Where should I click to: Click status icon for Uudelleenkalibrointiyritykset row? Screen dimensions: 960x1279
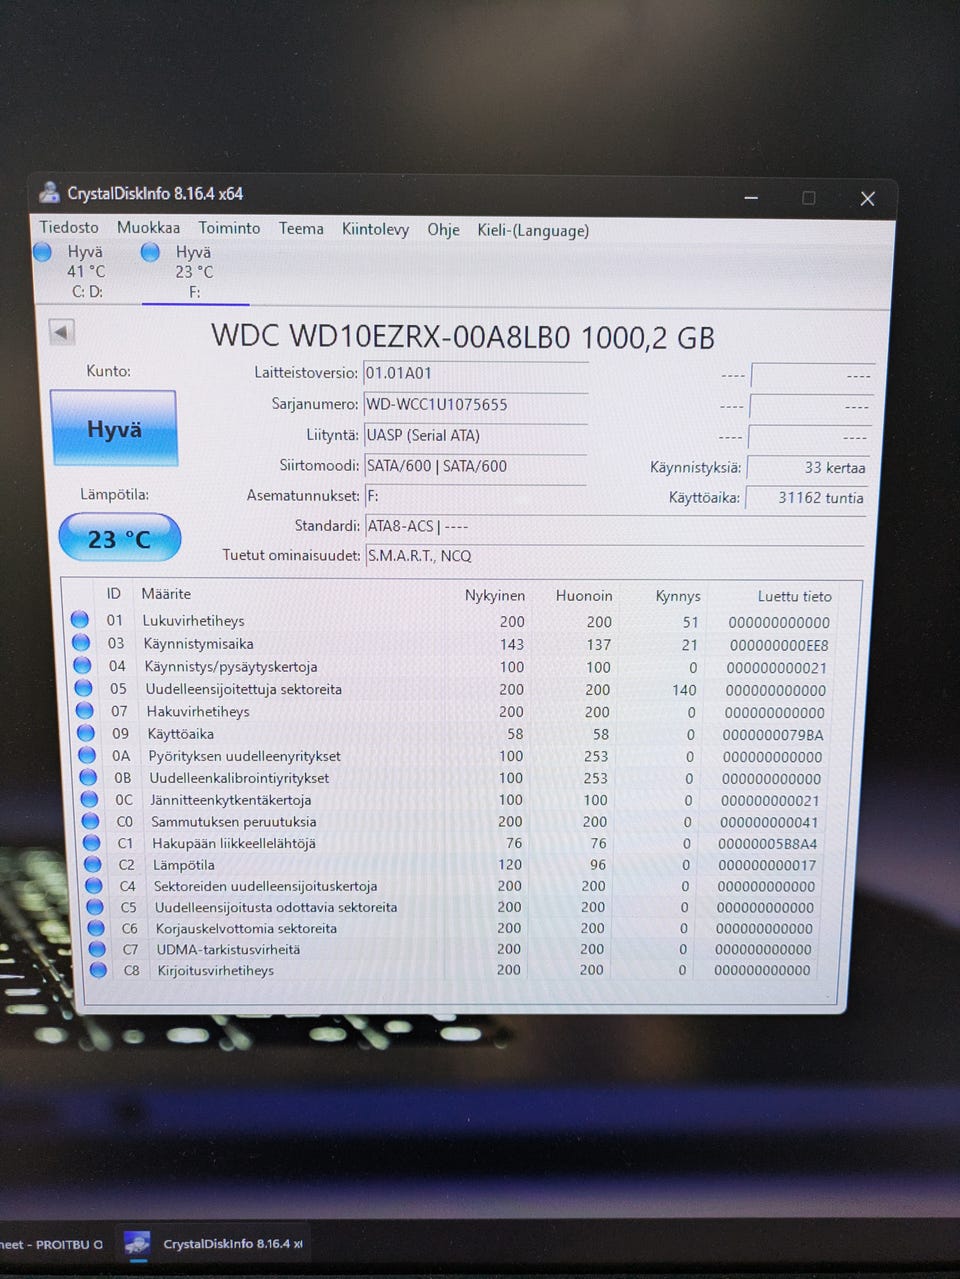[88, 777]
